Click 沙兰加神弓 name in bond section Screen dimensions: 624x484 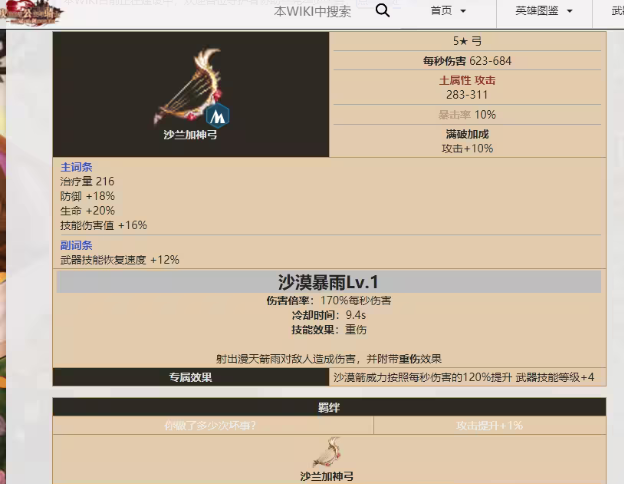[x=327, y=476]
